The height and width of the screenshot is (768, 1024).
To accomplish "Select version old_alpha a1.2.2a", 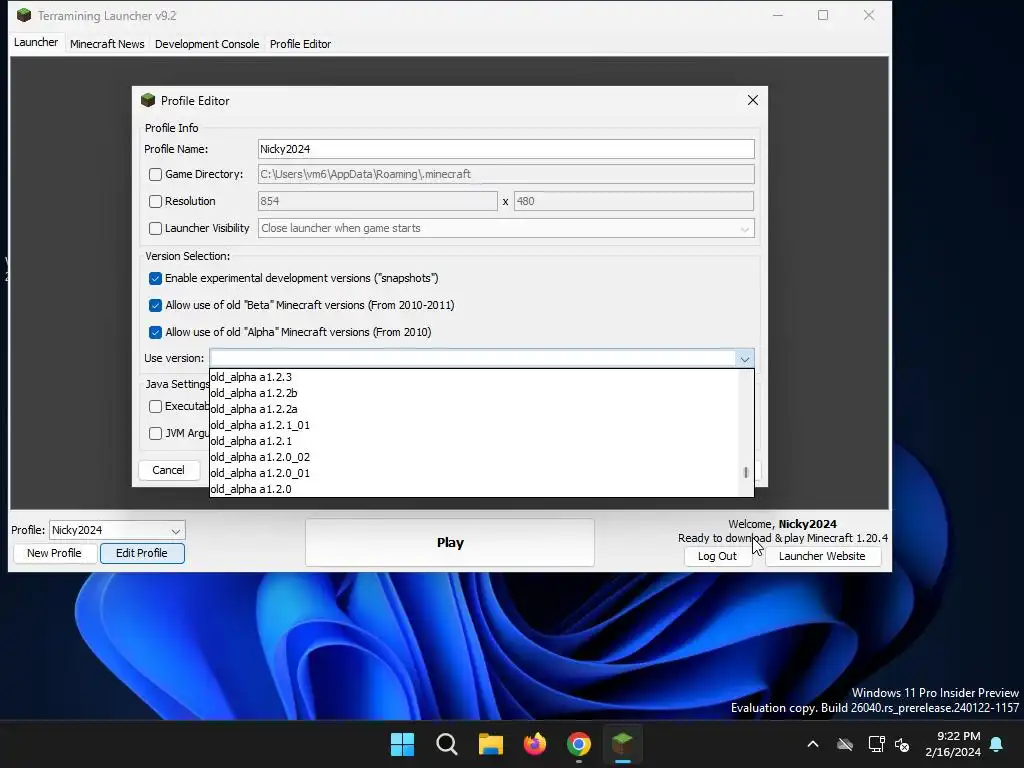I will pos(475,409).
